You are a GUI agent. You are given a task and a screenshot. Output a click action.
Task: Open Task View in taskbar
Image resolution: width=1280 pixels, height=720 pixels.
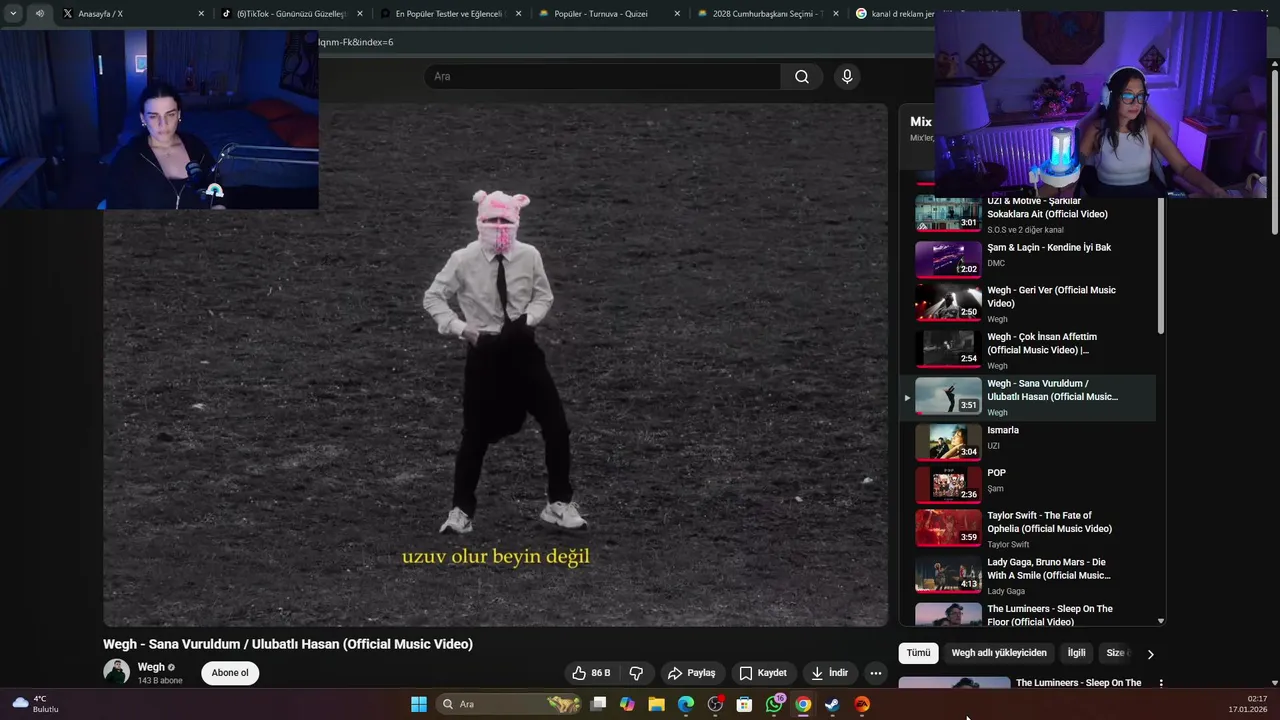pyautogui.click(x=598, y=704)
